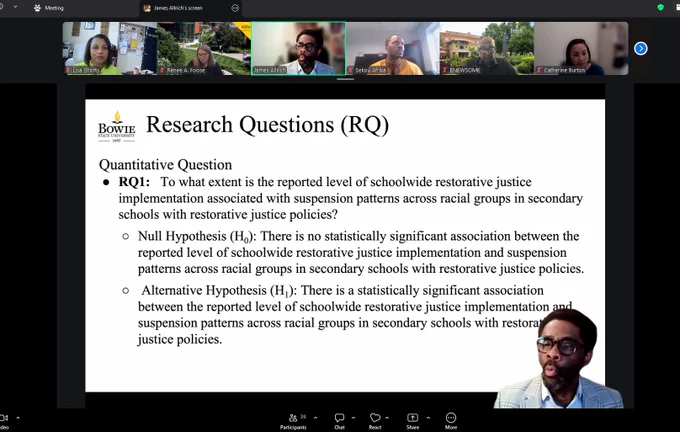Switch to the Meeting tab
Viewport: 680px width, 432px height.
pyautogui.click(x=49, y=8)
